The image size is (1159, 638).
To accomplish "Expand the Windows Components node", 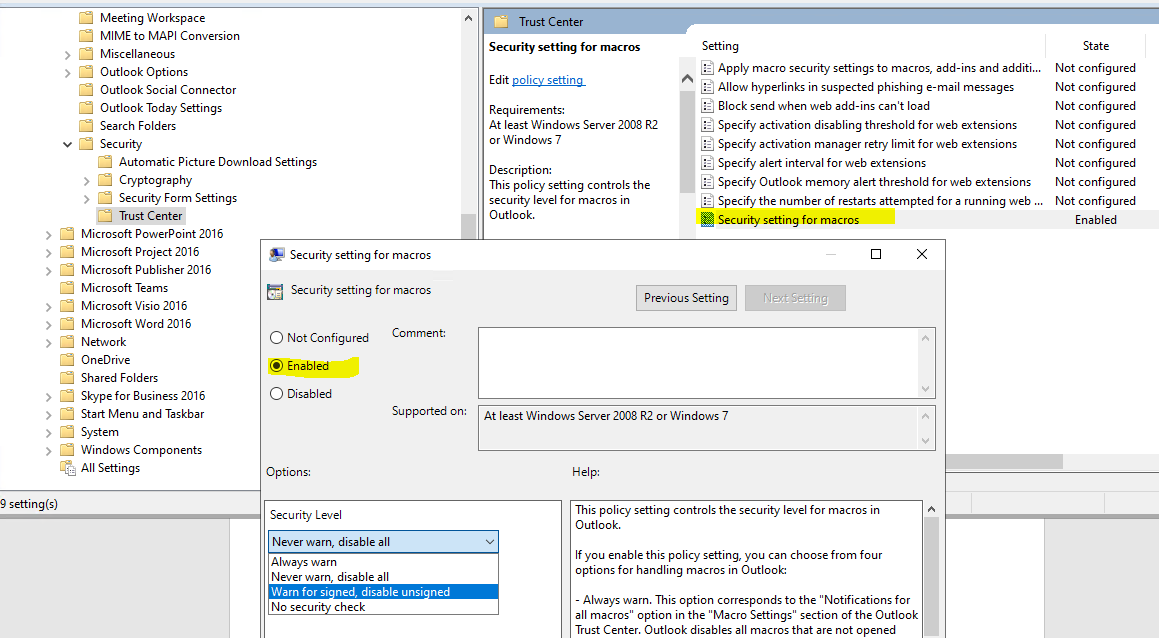I will pyautogui.click(x=48, y=451).
